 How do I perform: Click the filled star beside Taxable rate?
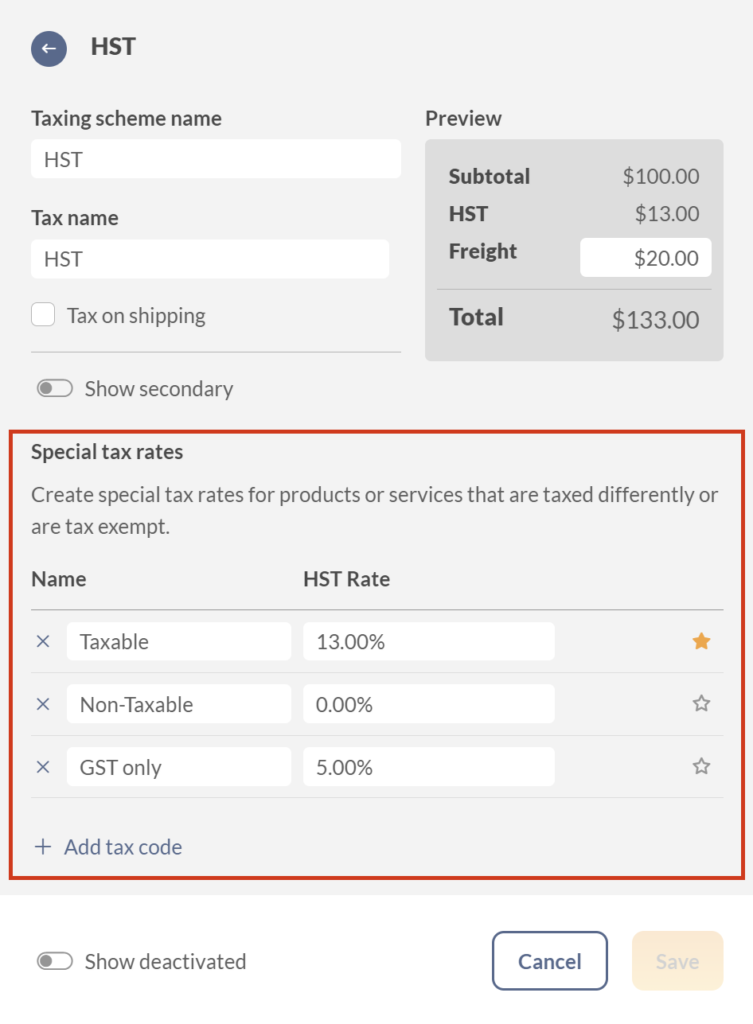701,640
